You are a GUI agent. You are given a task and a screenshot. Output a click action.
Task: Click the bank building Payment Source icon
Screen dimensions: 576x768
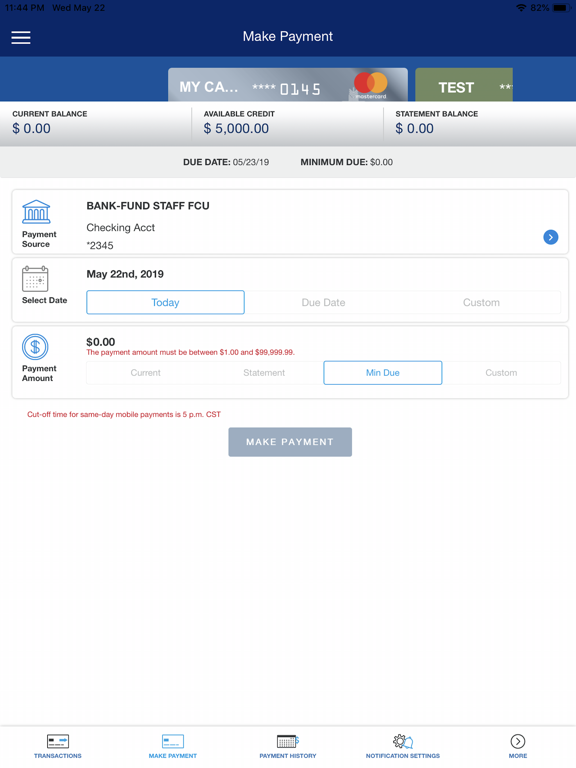(x=36, y=212)
